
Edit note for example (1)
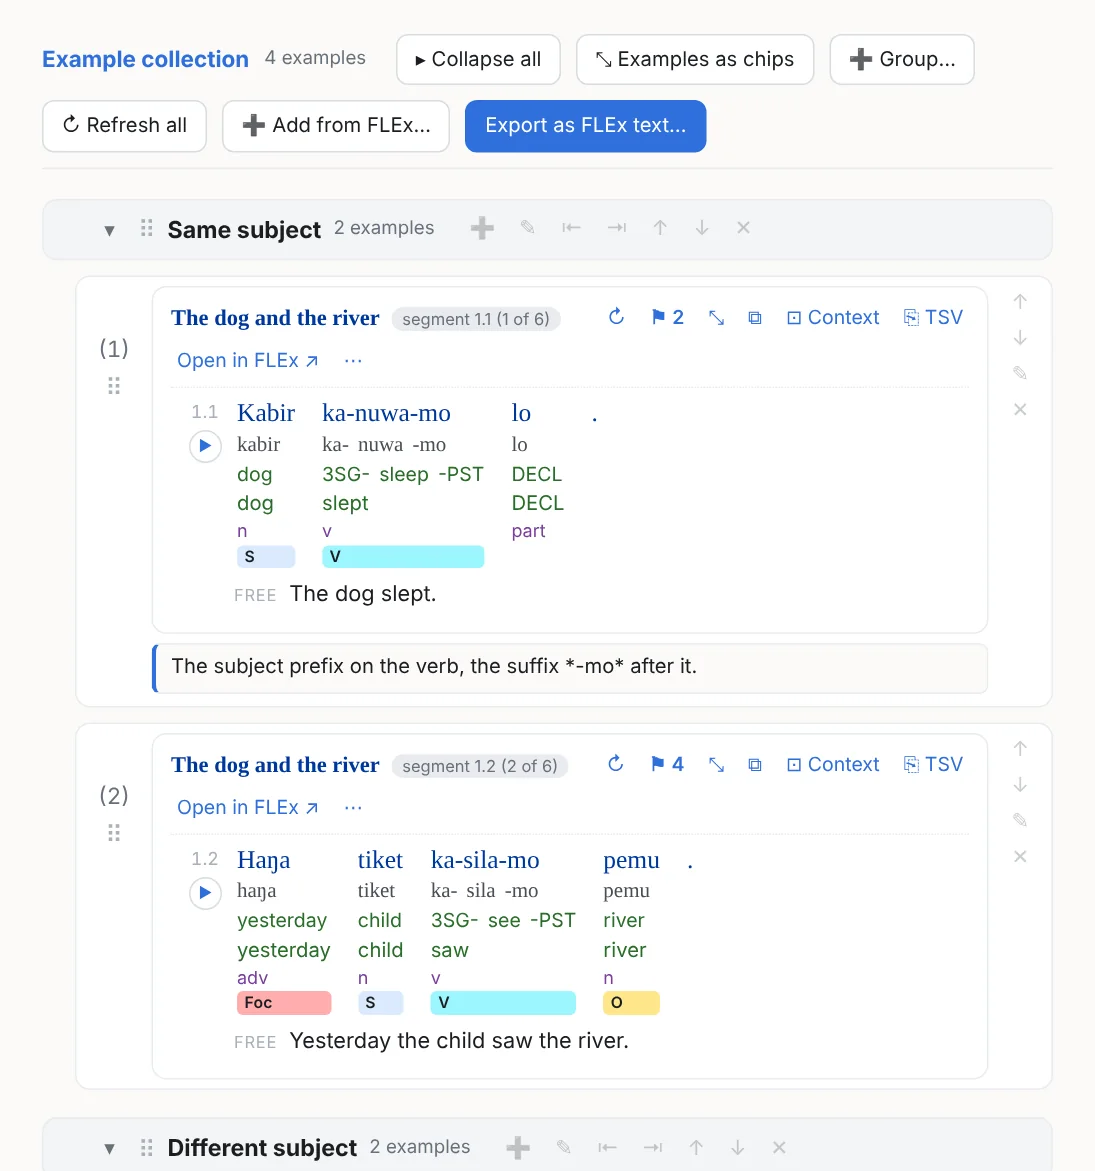[x=1020, y=373]
